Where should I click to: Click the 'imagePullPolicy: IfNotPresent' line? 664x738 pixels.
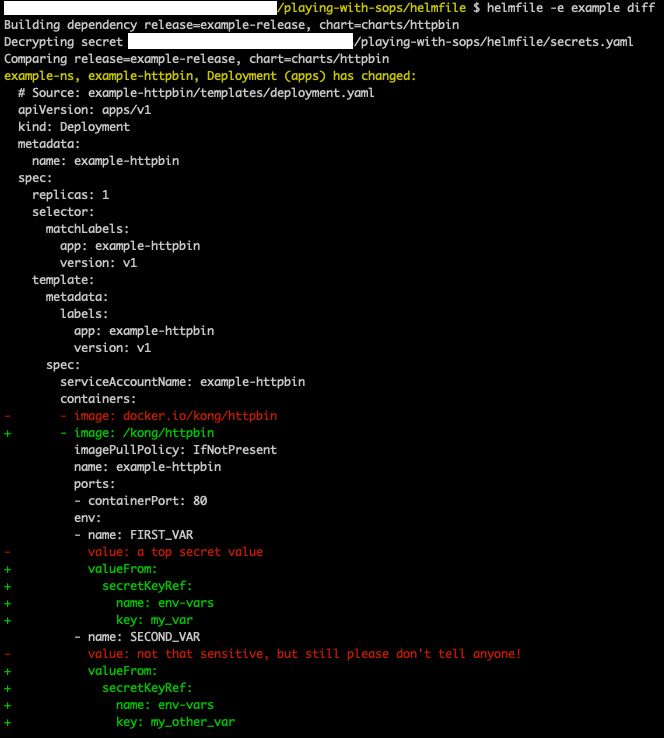175,449
